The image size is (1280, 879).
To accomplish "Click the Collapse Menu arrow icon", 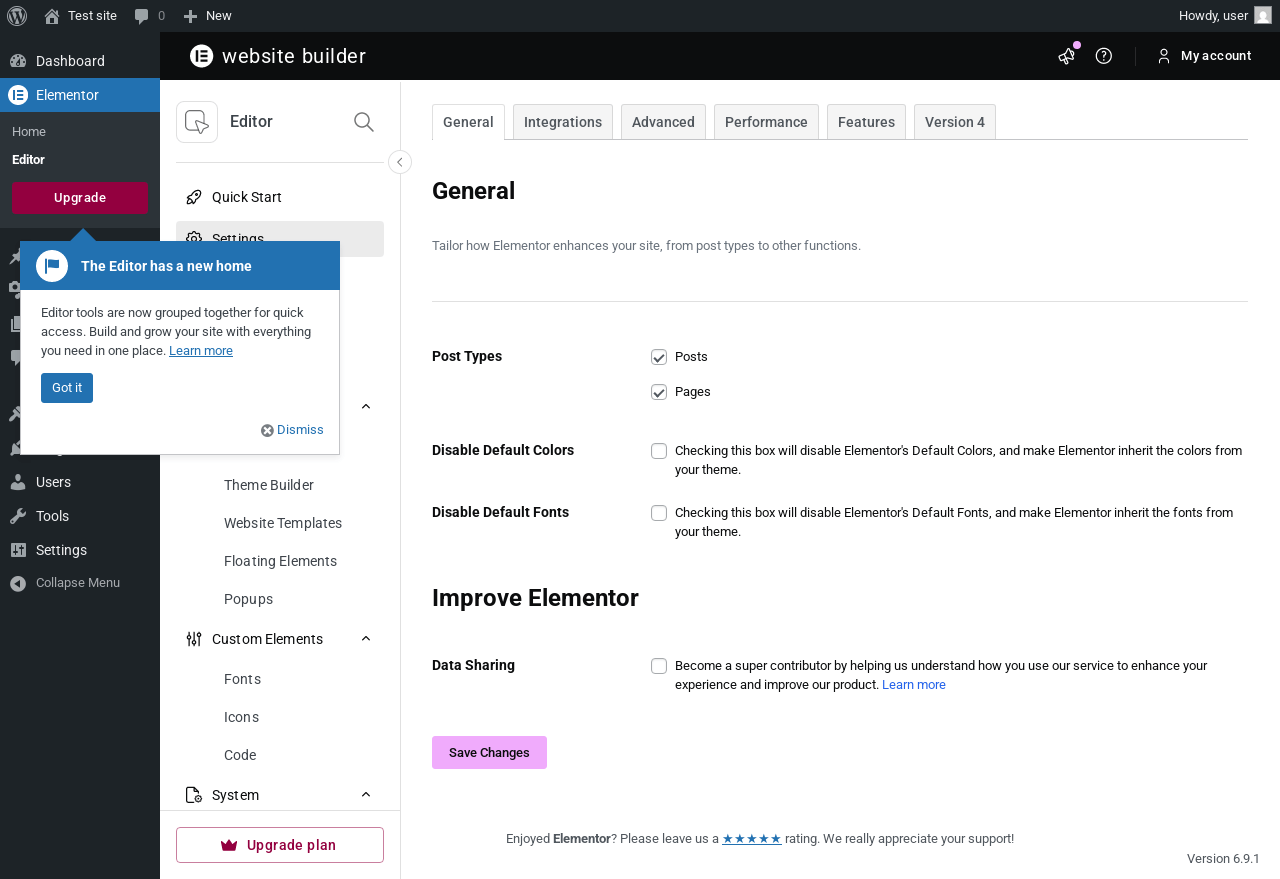I will [x=18, y=583].
